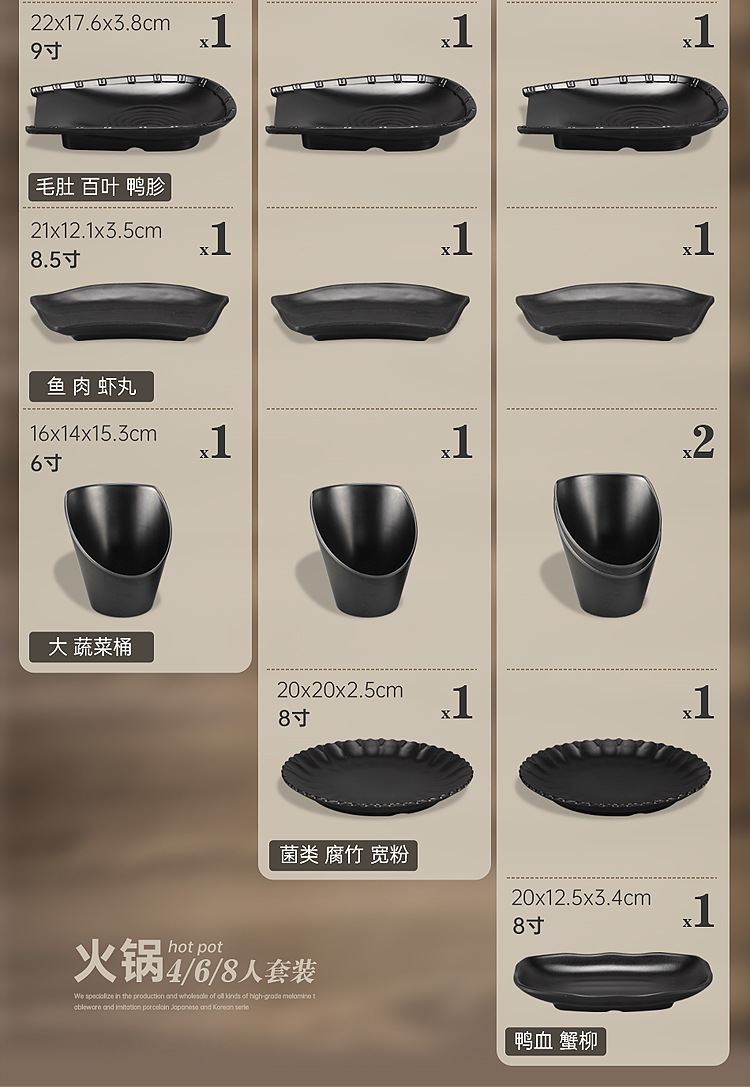The width and height of the screenshot is (750, 1087).
Task: Click the 20x12.5x3.4cm dimension text
Action: (581, 898)
